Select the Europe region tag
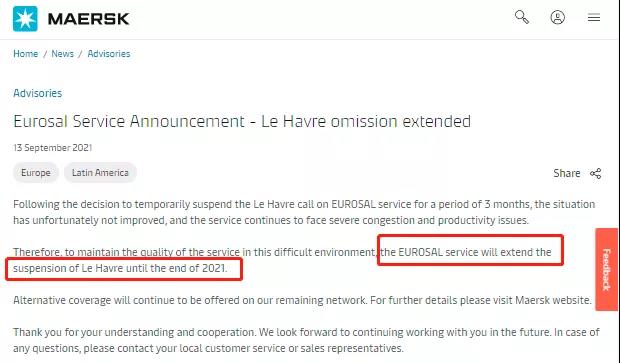Image resolution: width=620 pixels, height=363 pixels. [36, 173]
